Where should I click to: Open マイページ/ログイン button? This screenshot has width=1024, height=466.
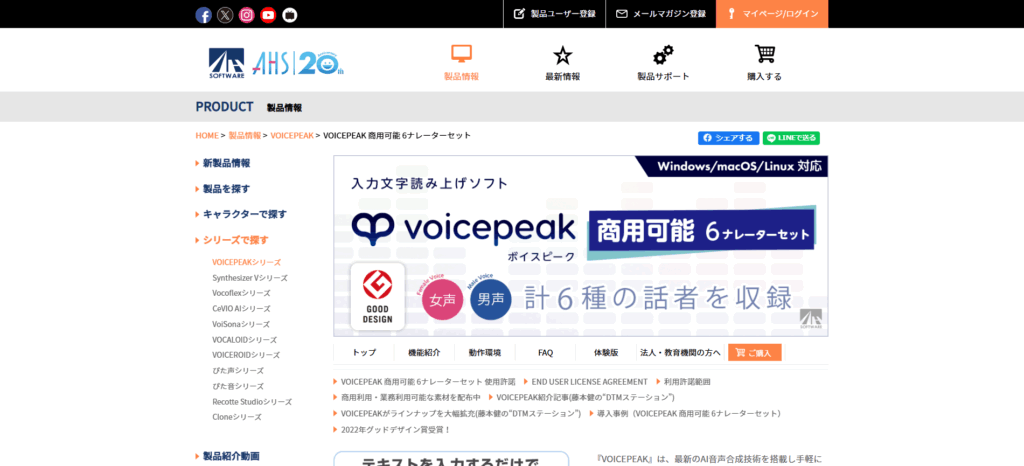click(x=772, y=14)
